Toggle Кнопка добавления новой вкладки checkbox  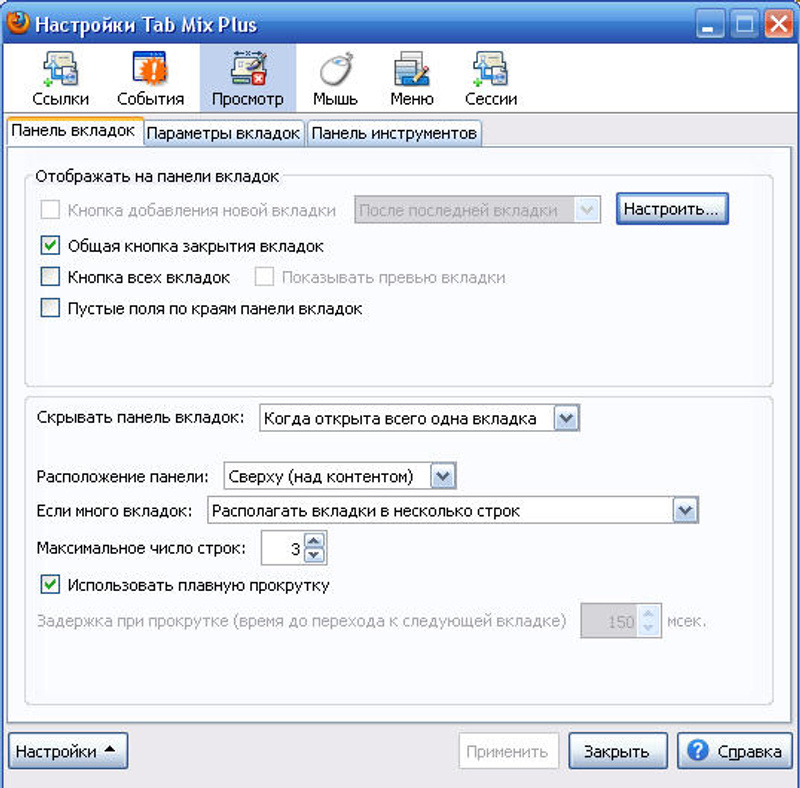point(50,209)
